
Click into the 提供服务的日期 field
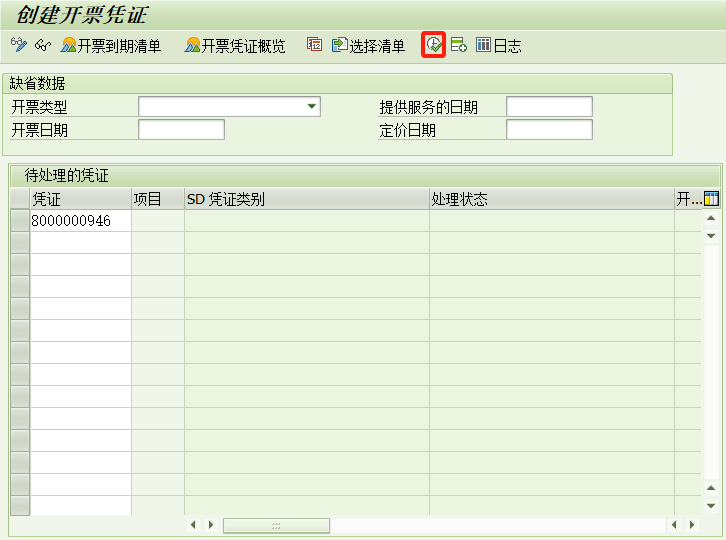(549, 107)
